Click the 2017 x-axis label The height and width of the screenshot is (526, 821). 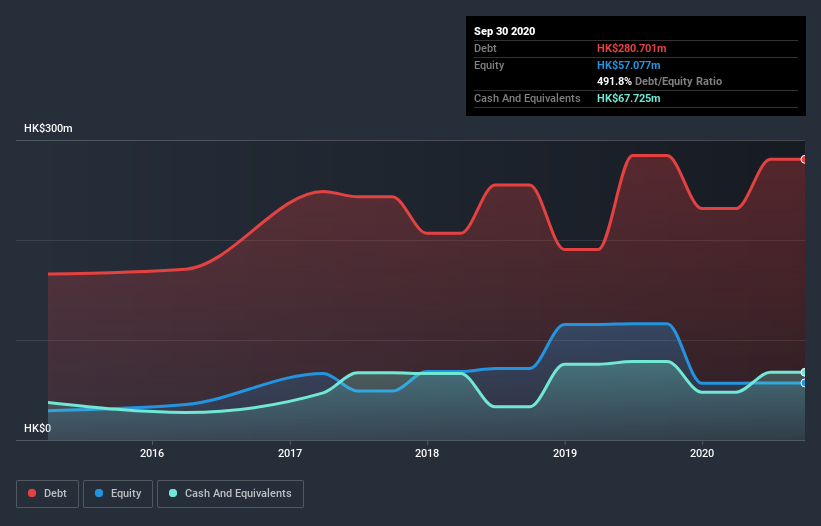(x=290, y=453)
